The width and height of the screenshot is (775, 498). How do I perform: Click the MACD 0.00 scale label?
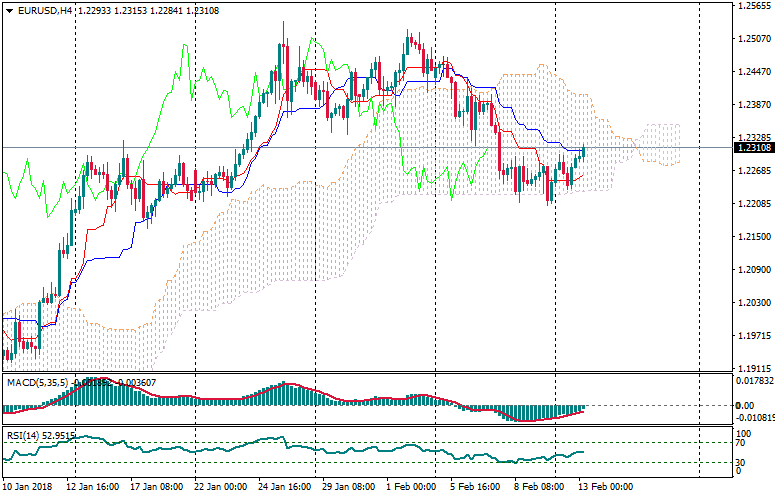[745, 405]
